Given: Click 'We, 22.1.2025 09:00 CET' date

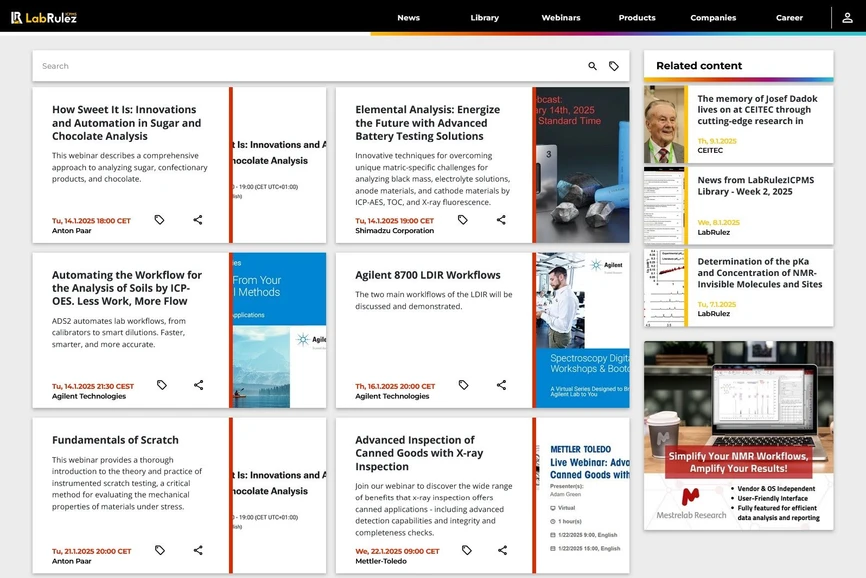Looking at the screenshot, I should coord(397,552).
